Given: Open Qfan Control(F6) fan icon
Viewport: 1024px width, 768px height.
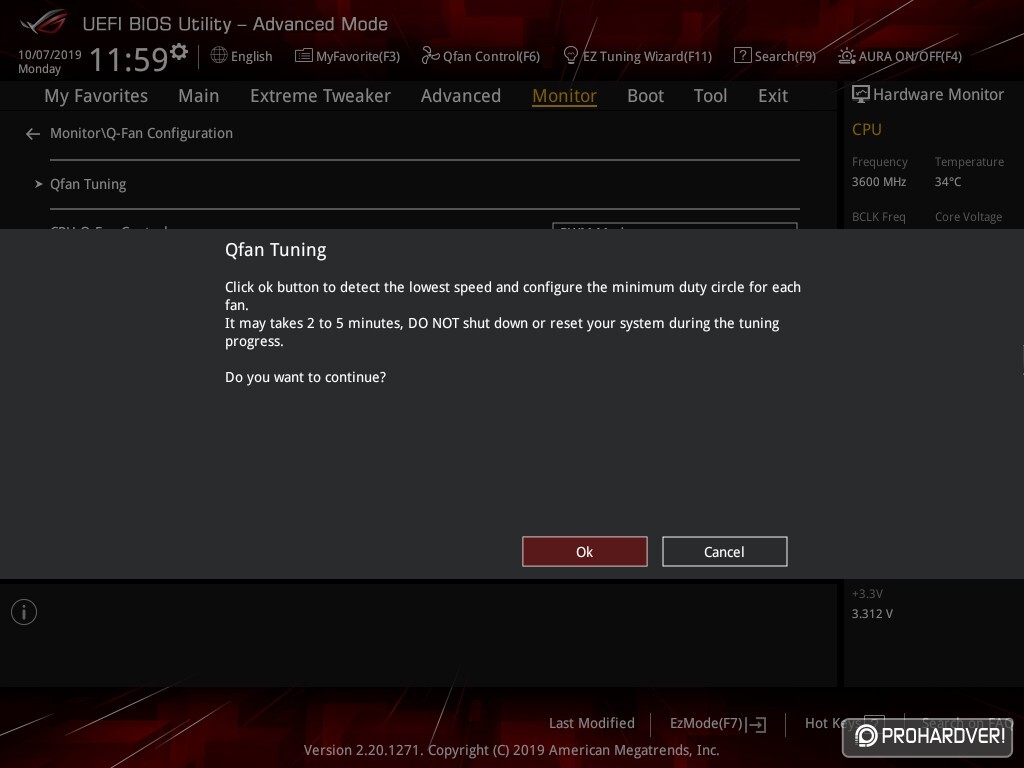Looking at the screenshot, I should click(x=430, y=56).
